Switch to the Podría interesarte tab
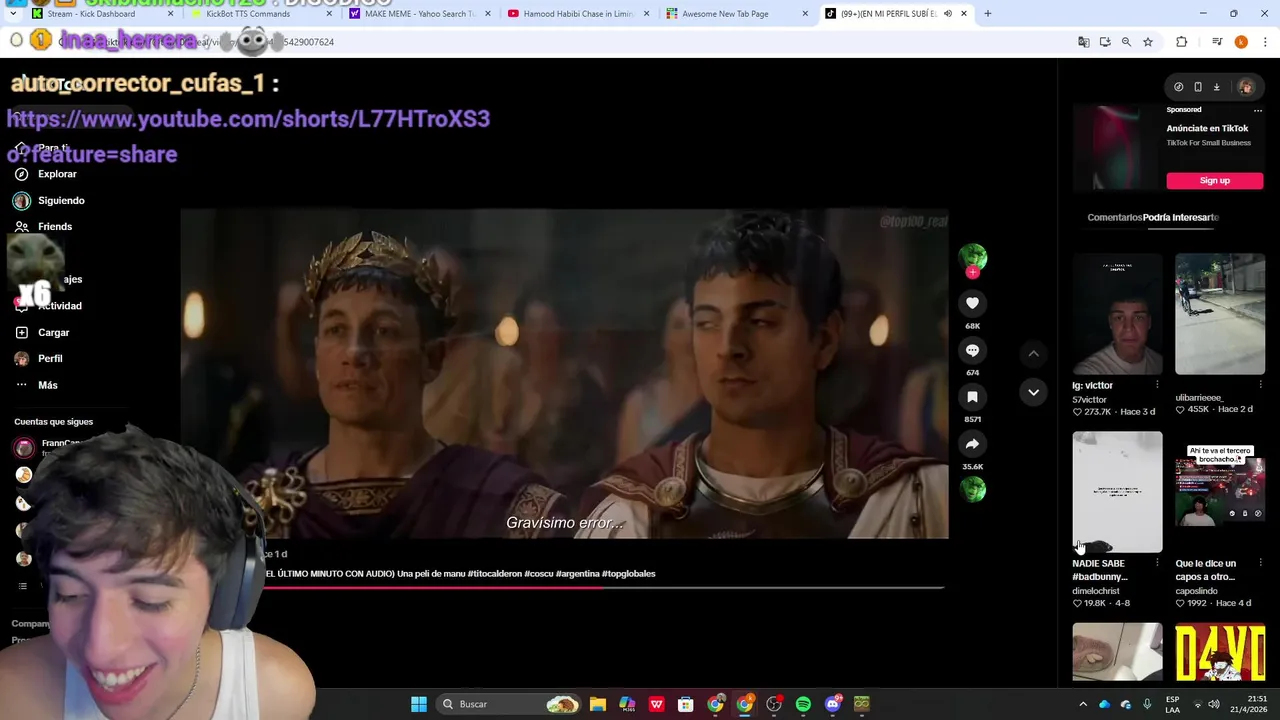The width and height of the screenshot is (1280, 720). tap(1181, 217)
